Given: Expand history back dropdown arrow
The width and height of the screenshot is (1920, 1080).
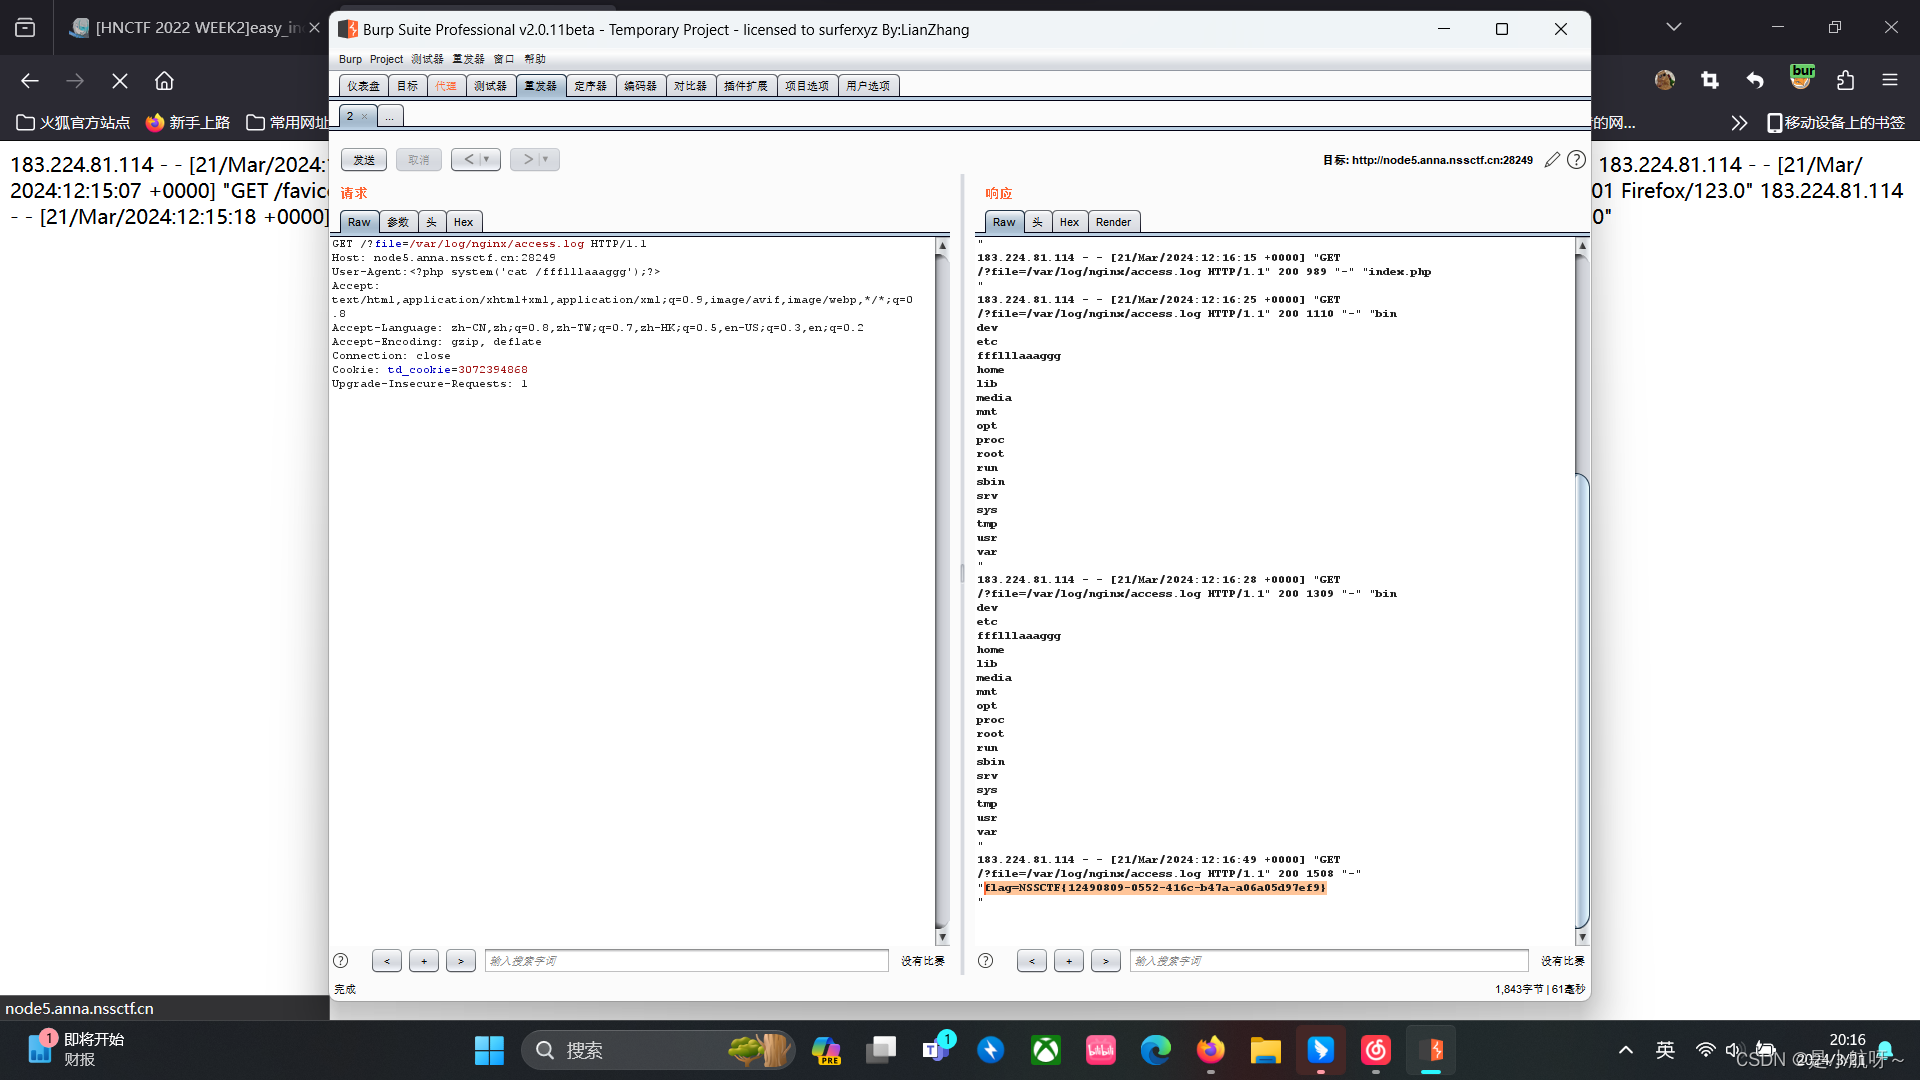Looking at the screenshot, I should point(486,160).
